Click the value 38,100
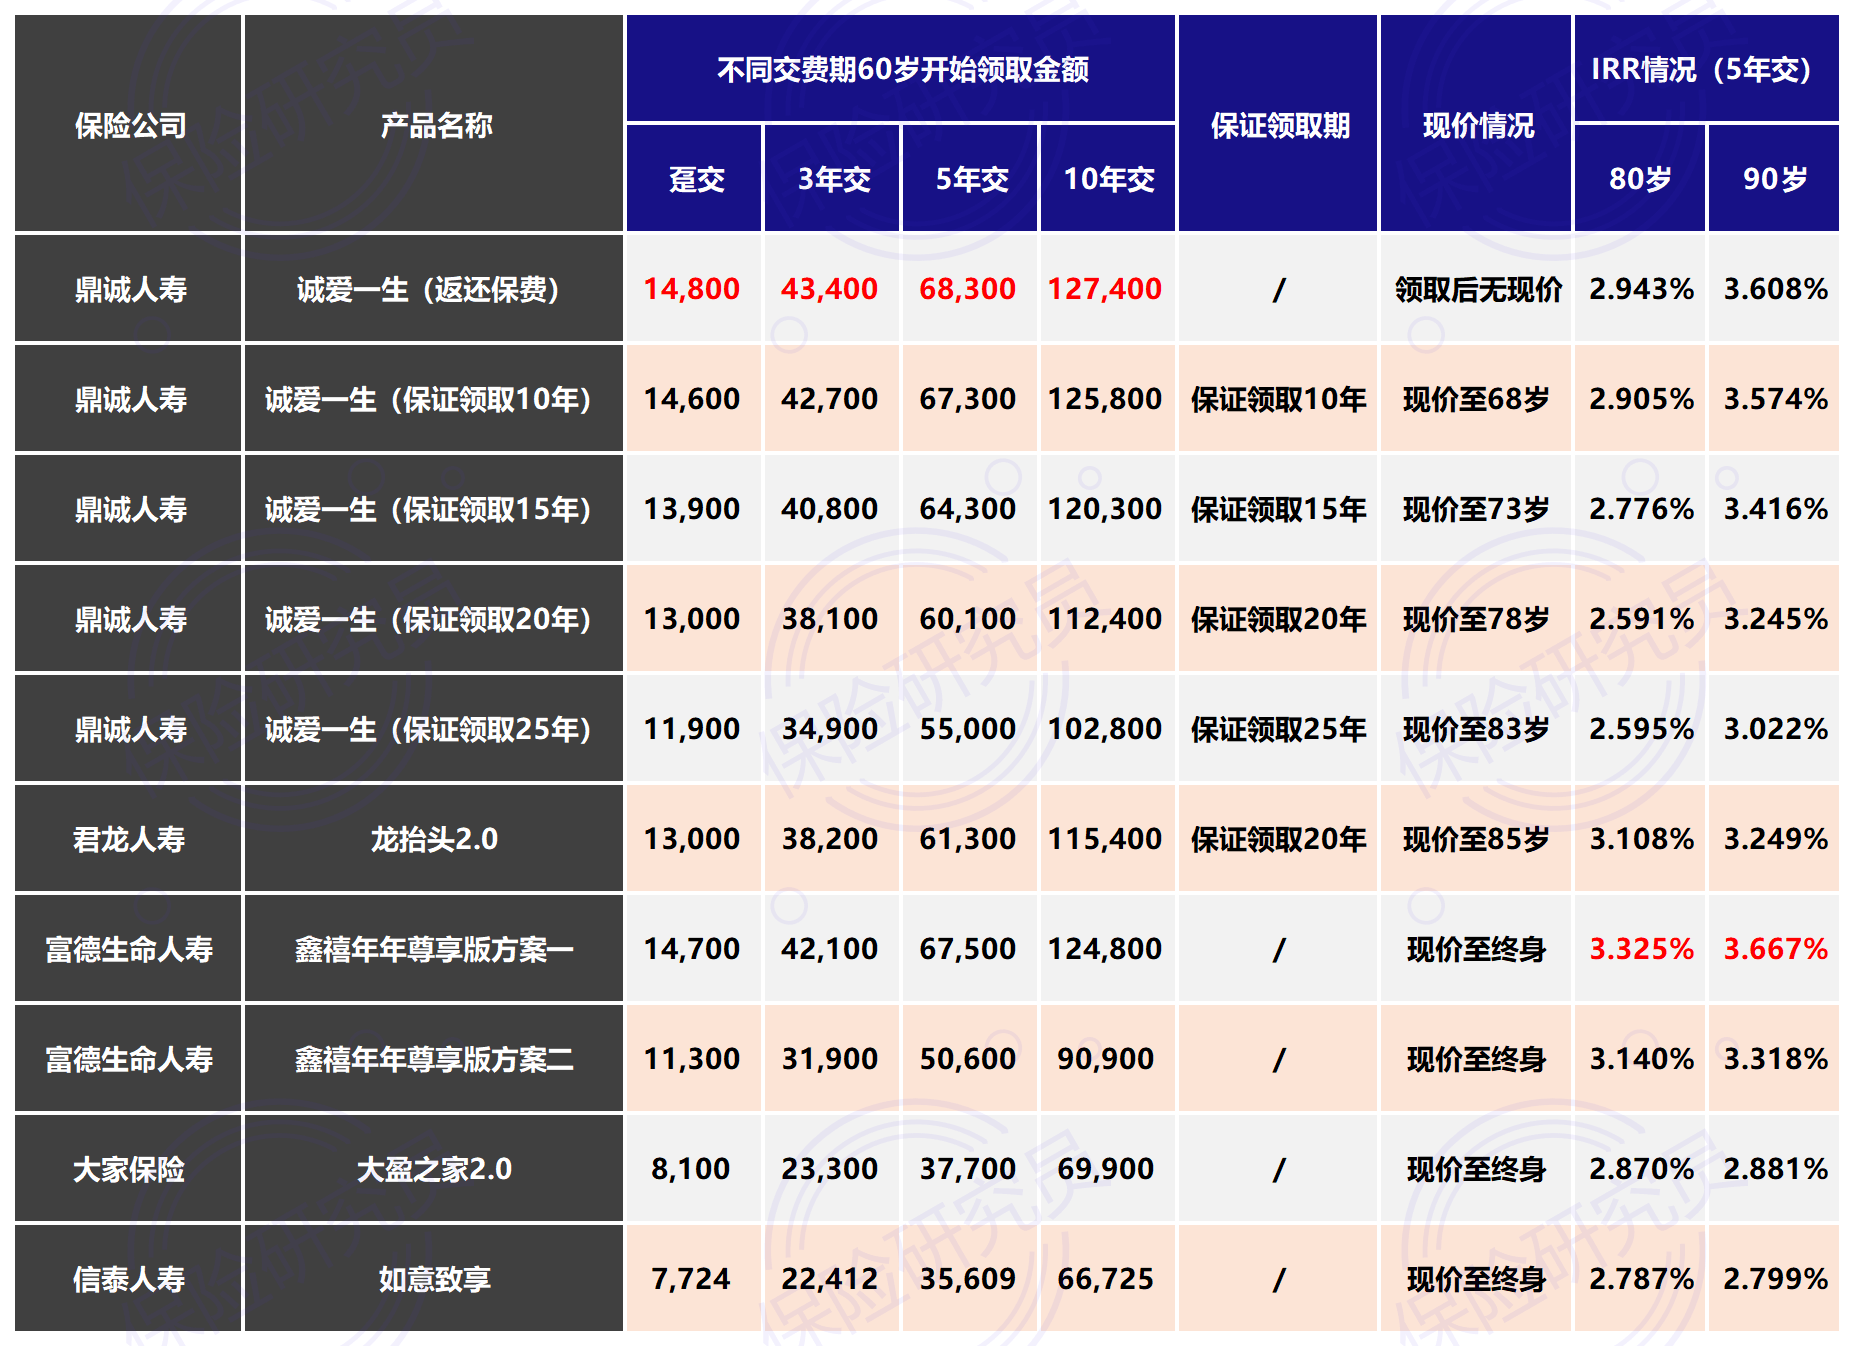 (x=830, y=619)
